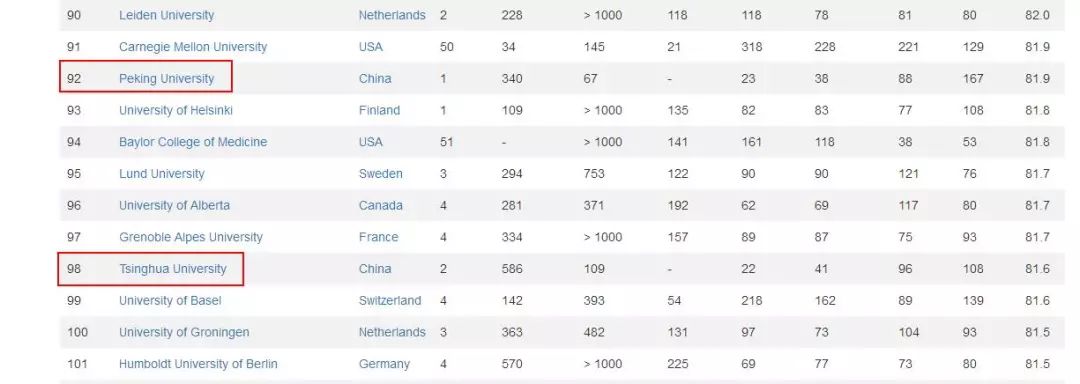Open Baylor College of Medicine link
The height and width of the screenshot is (384, 1080).
(193, 142)
